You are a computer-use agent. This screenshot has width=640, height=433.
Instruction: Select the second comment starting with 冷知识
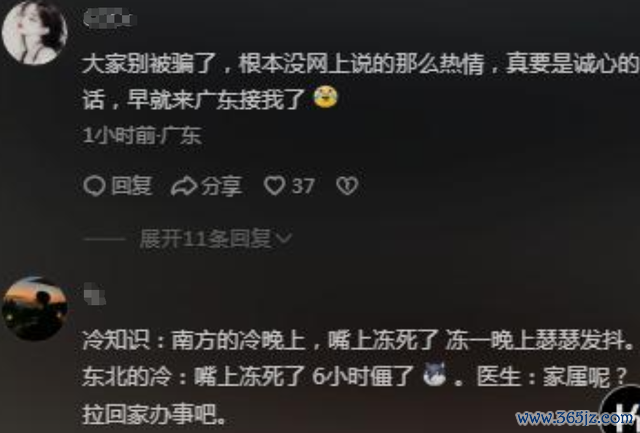[x=358, y=377]
